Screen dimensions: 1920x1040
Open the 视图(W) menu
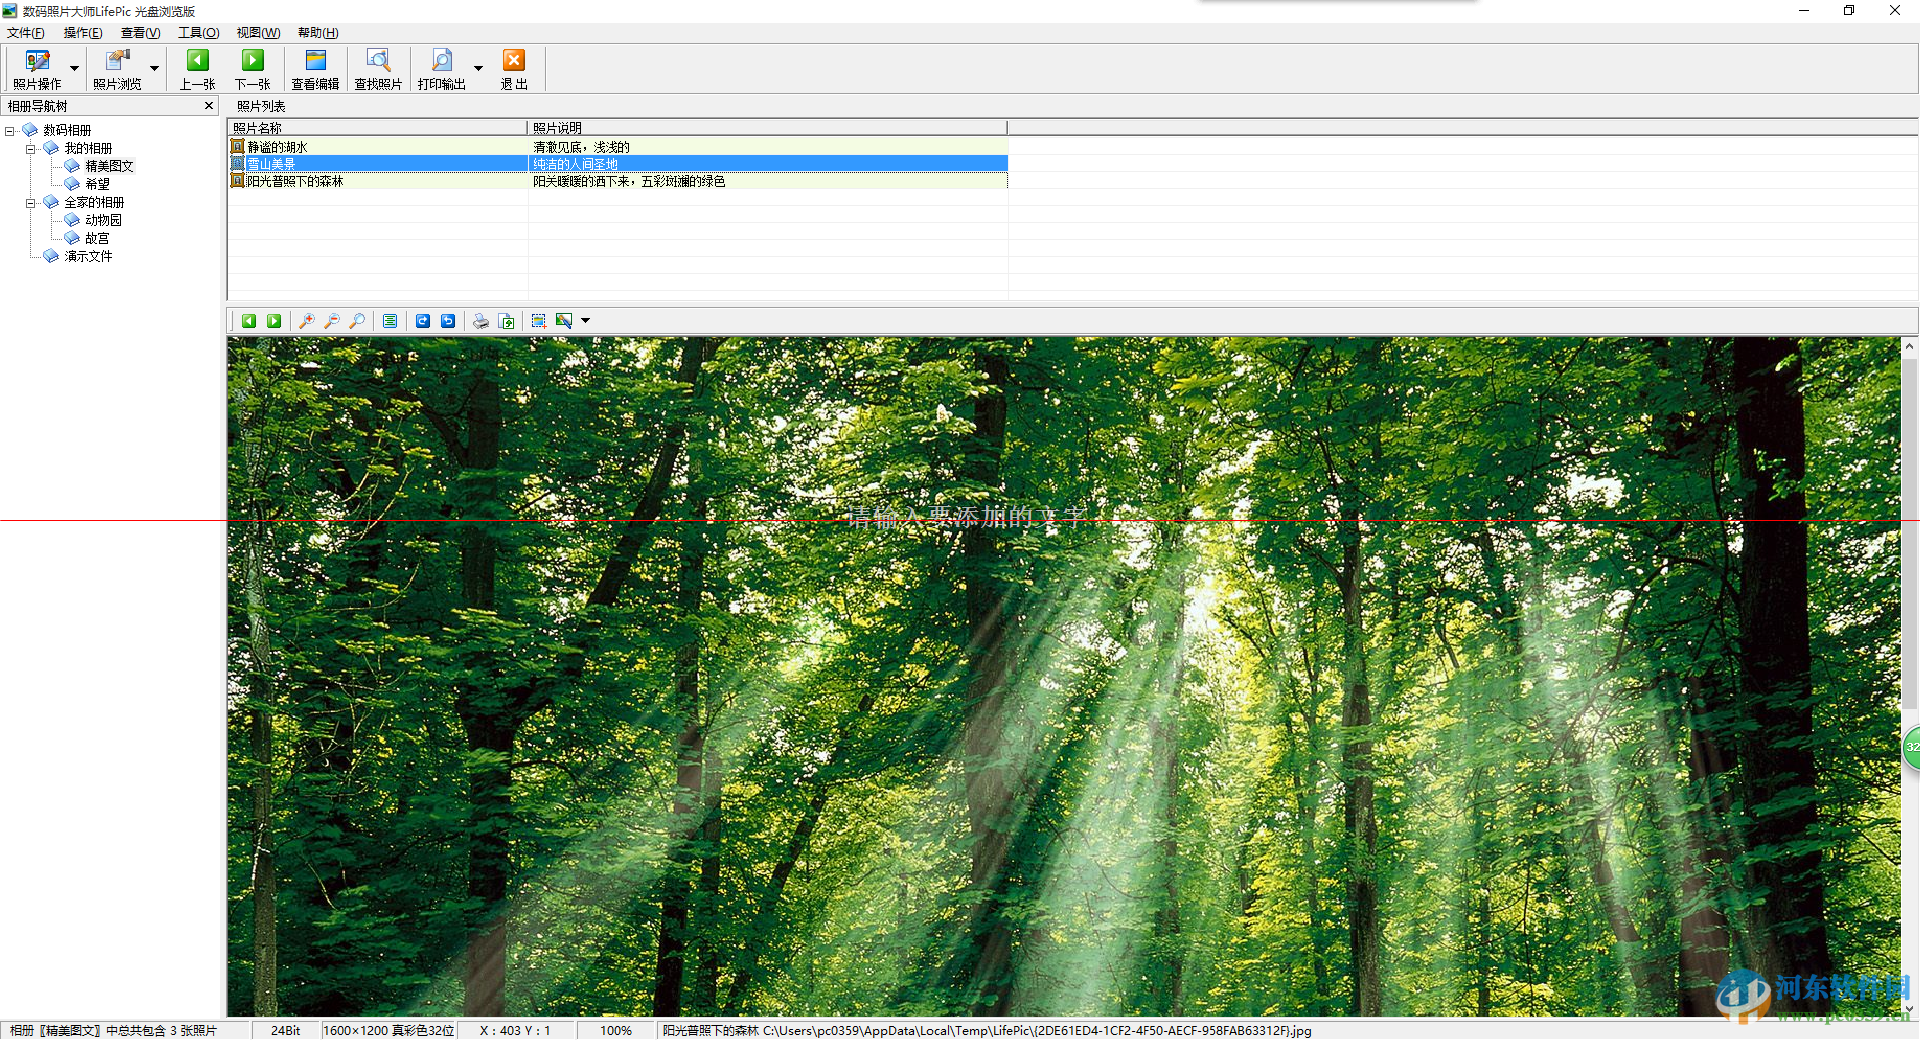click(x=257, y=32)
